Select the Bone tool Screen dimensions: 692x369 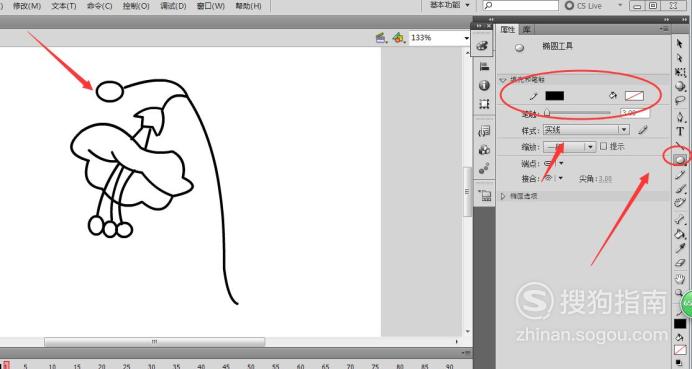680,219
